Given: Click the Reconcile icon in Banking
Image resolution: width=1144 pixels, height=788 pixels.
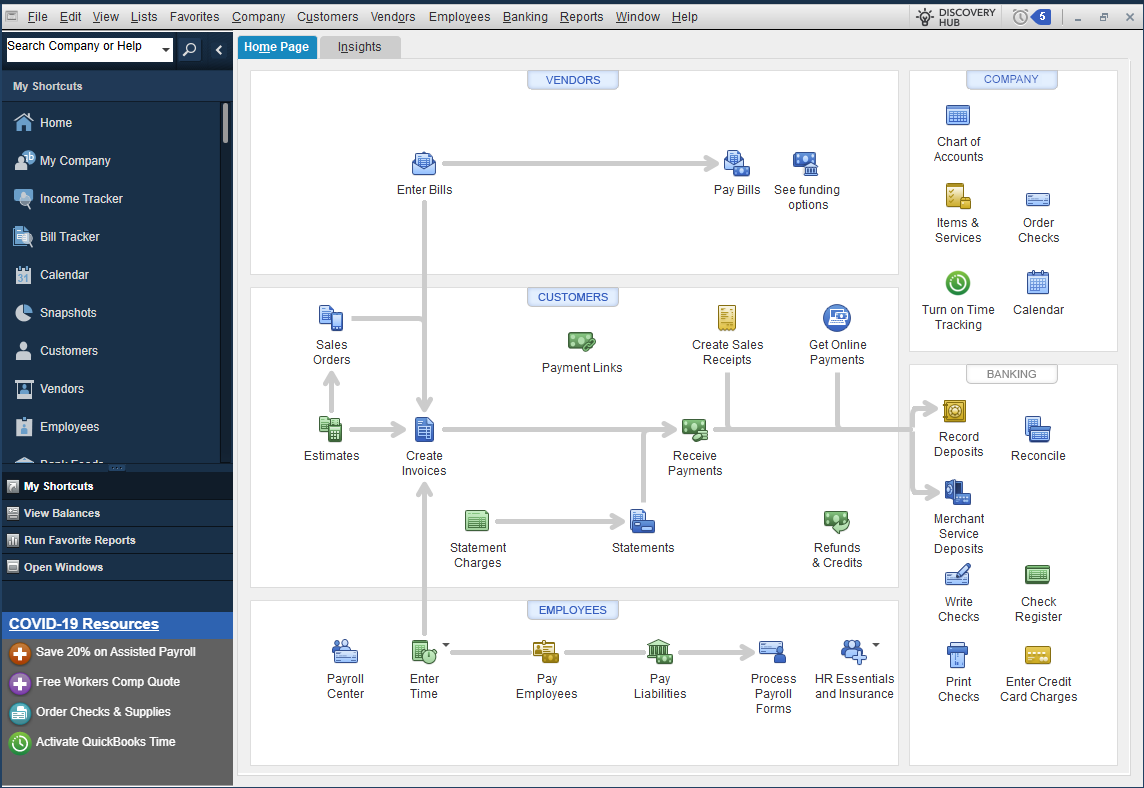Looking at the screenshot, I should [1038, 430].
